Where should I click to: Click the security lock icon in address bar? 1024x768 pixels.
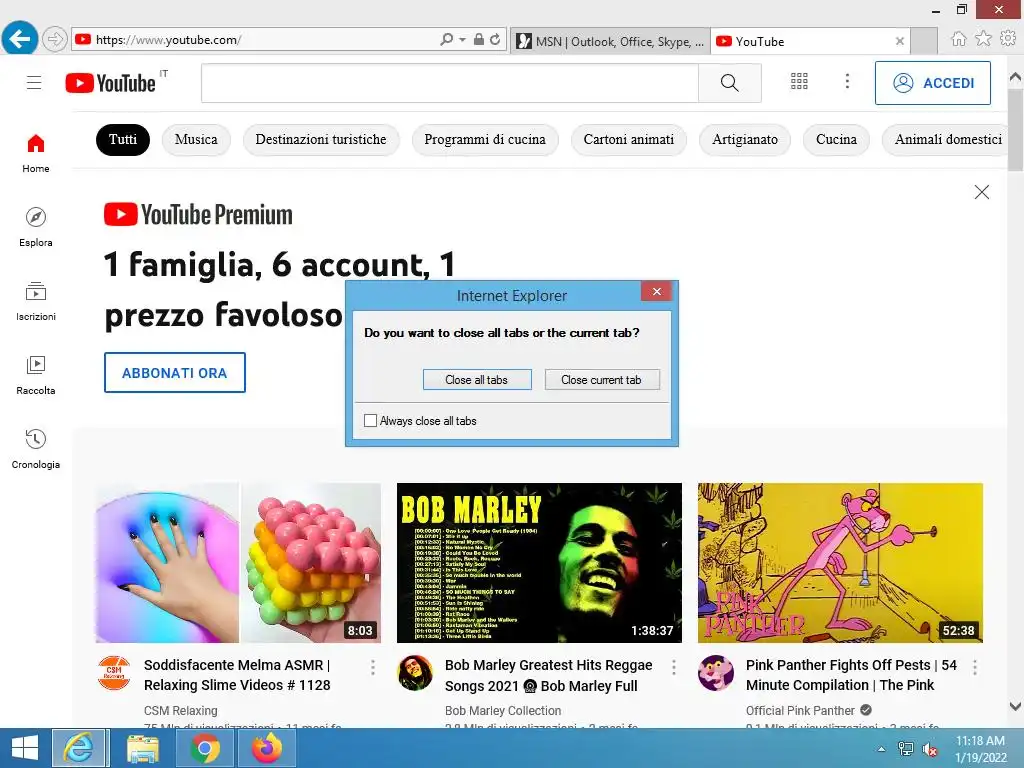coord(479,40)
